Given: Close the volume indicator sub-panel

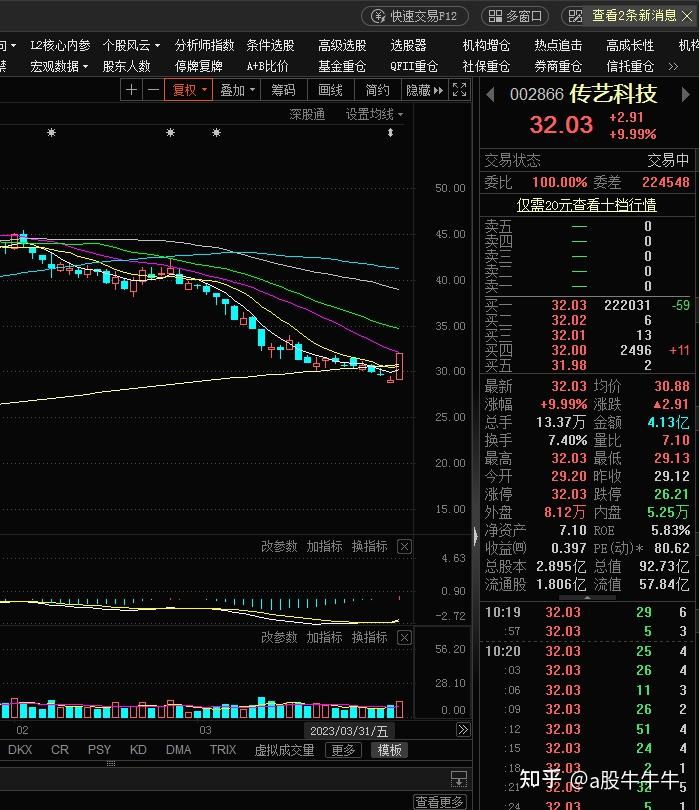Looking at the screenshot, I should pyautogui.click(x=404, y=637).
